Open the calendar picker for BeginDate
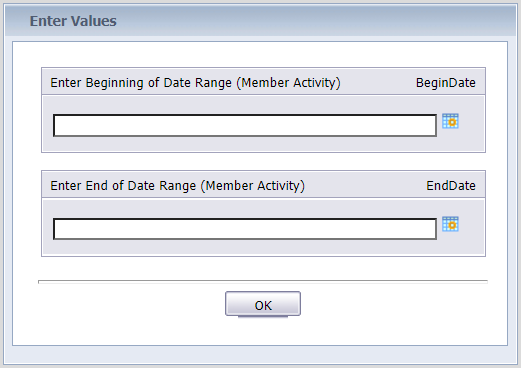The width and height of the screenshot is (521, 368). pyautogui.click(x=450, y=121)
